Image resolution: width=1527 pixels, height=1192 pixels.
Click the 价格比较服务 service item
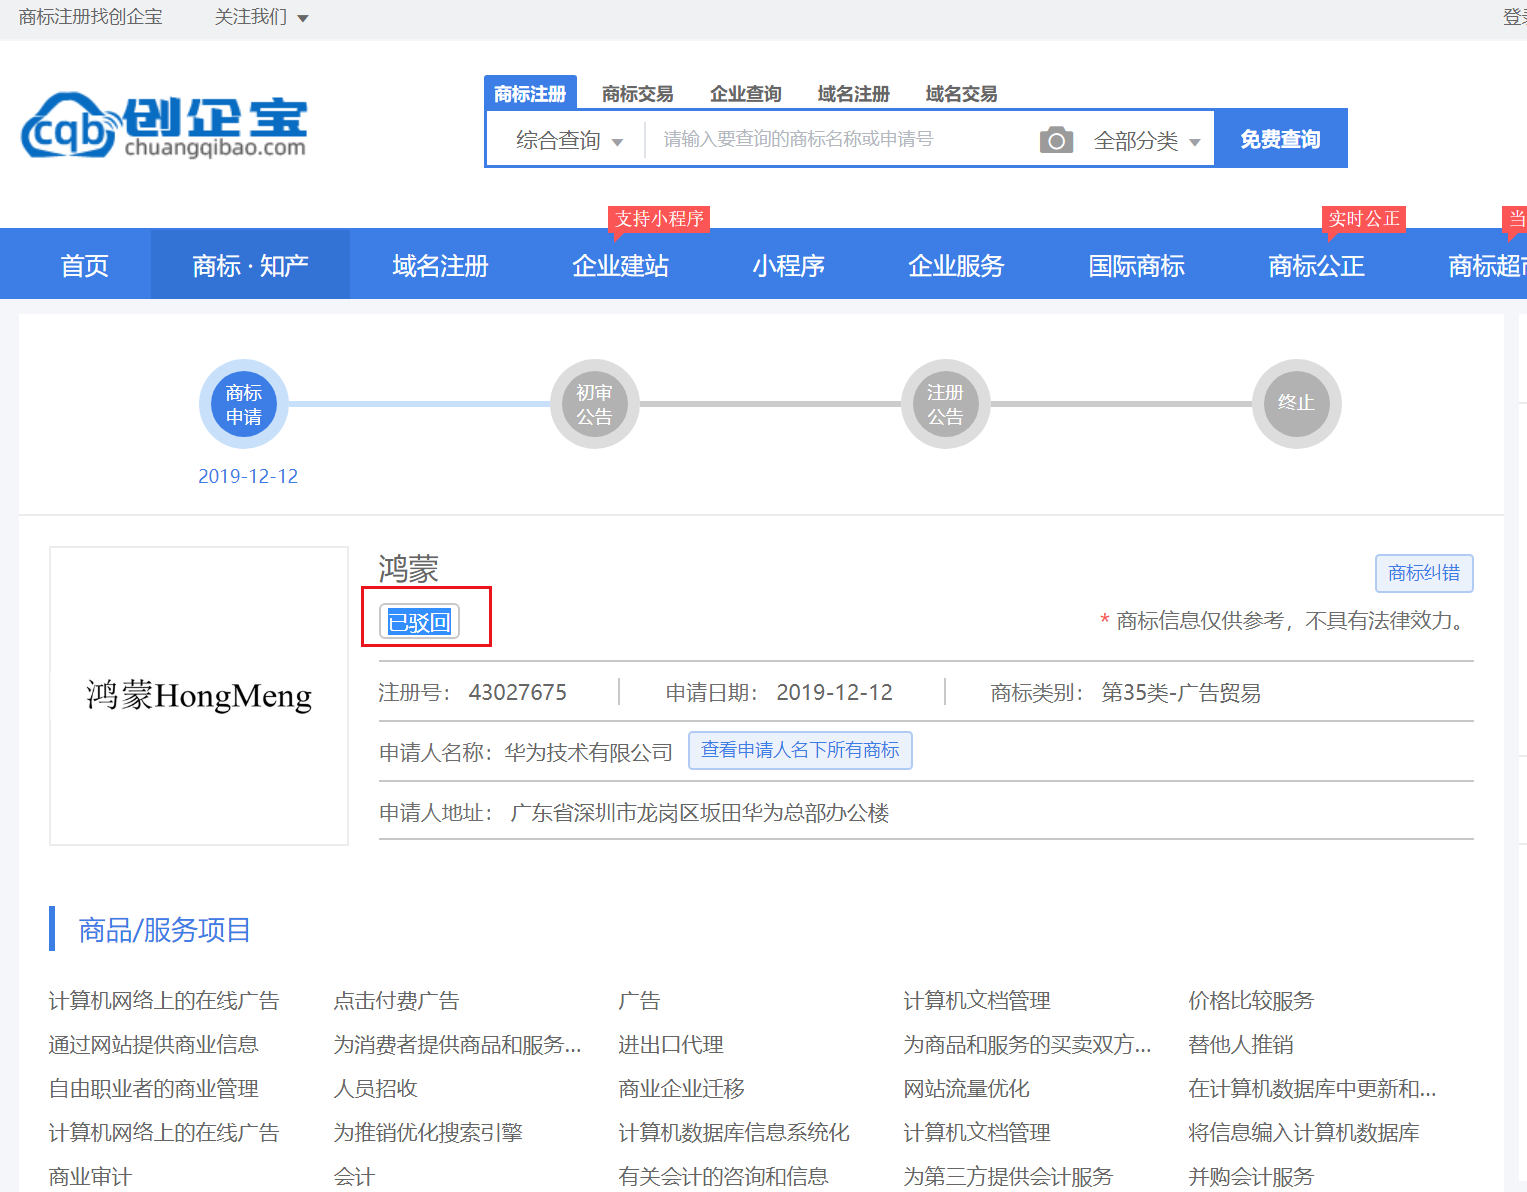1251,1000
